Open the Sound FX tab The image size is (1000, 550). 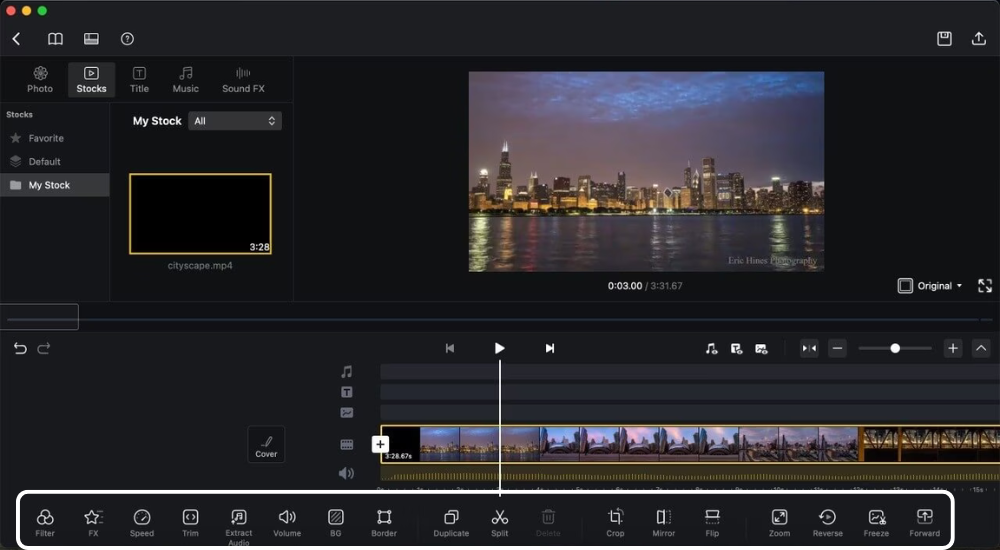point(243,80)
